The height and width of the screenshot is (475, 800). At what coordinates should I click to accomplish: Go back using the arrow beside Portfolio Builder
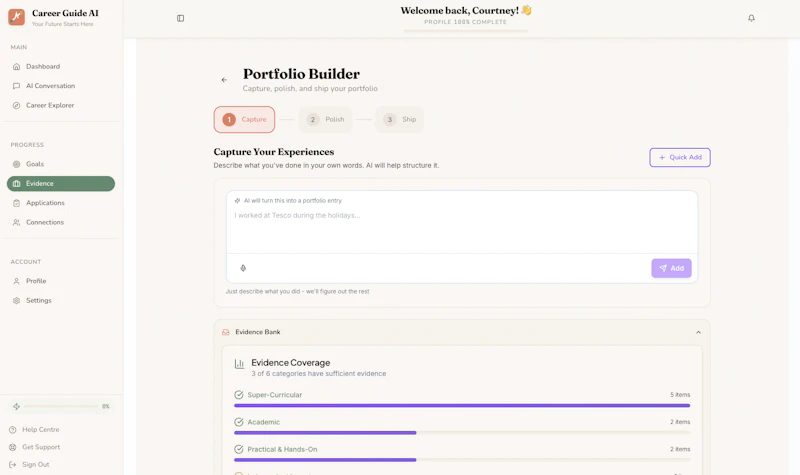coord(224,80)
